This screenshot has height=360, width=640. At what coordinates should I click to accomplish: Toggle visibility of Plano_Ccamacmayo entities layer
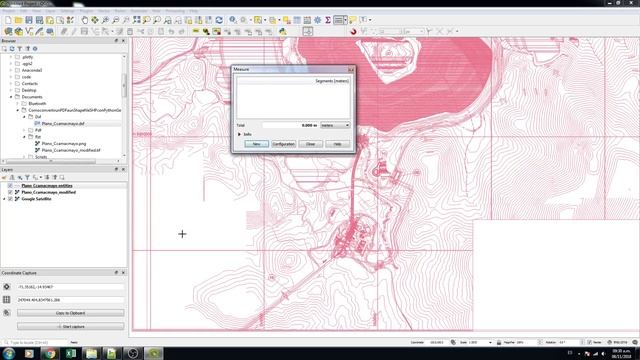point(10,186)
